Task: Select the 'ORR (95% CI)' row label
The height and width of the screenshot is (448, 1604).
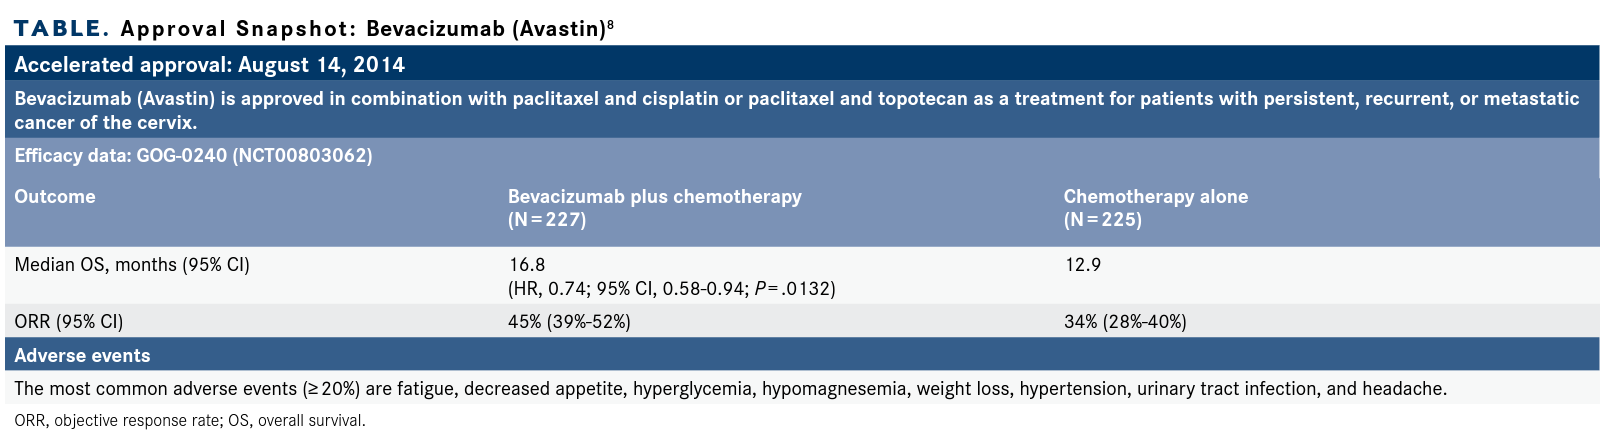Action: coord(69,322)
